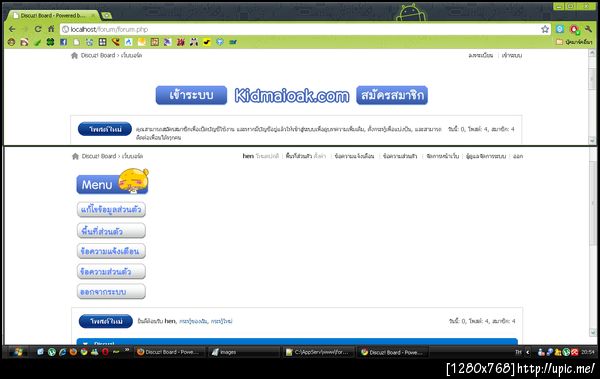Click the language indicator TH in tray
Image resolution: width=600 pixels, height=379 pixels.
coord(518,352)
